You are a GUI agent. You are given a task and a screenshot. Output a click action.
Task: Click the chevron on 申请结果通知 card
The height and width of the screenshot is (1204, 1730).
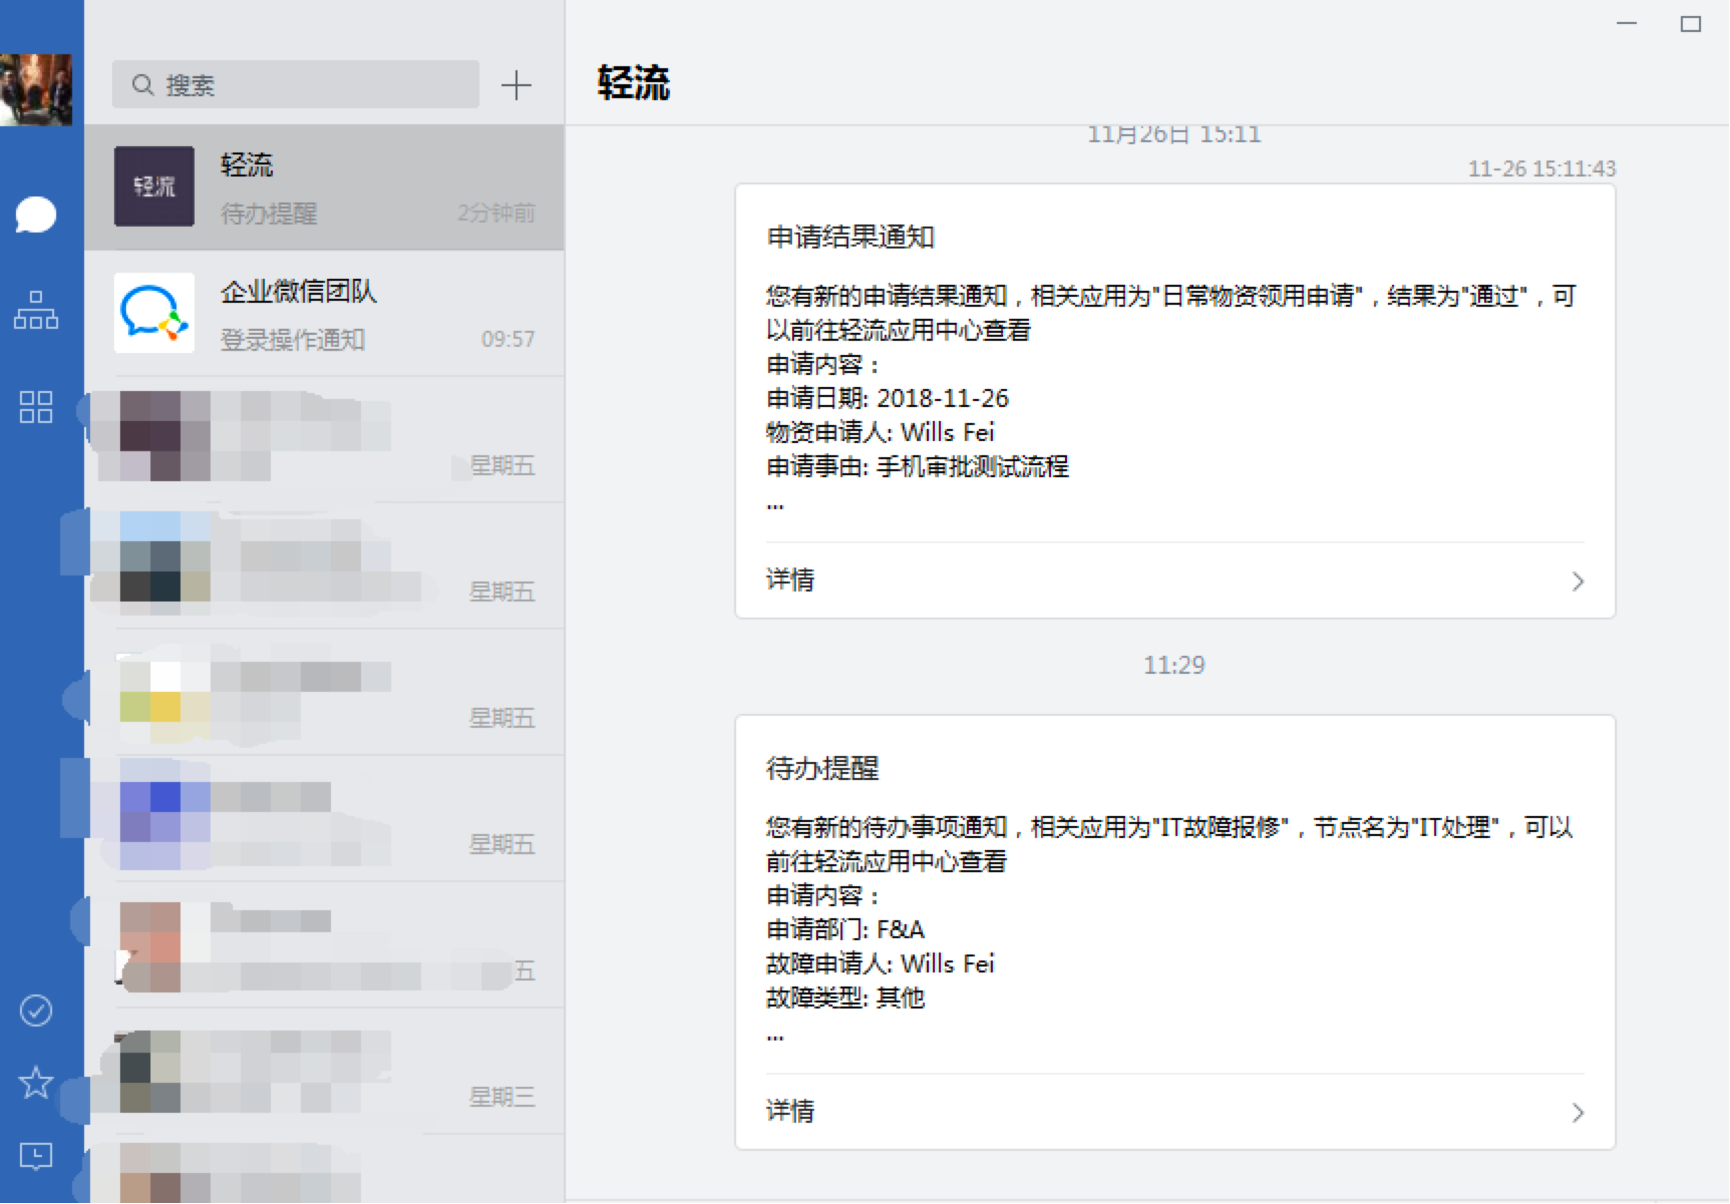(x=1578, y=581)
